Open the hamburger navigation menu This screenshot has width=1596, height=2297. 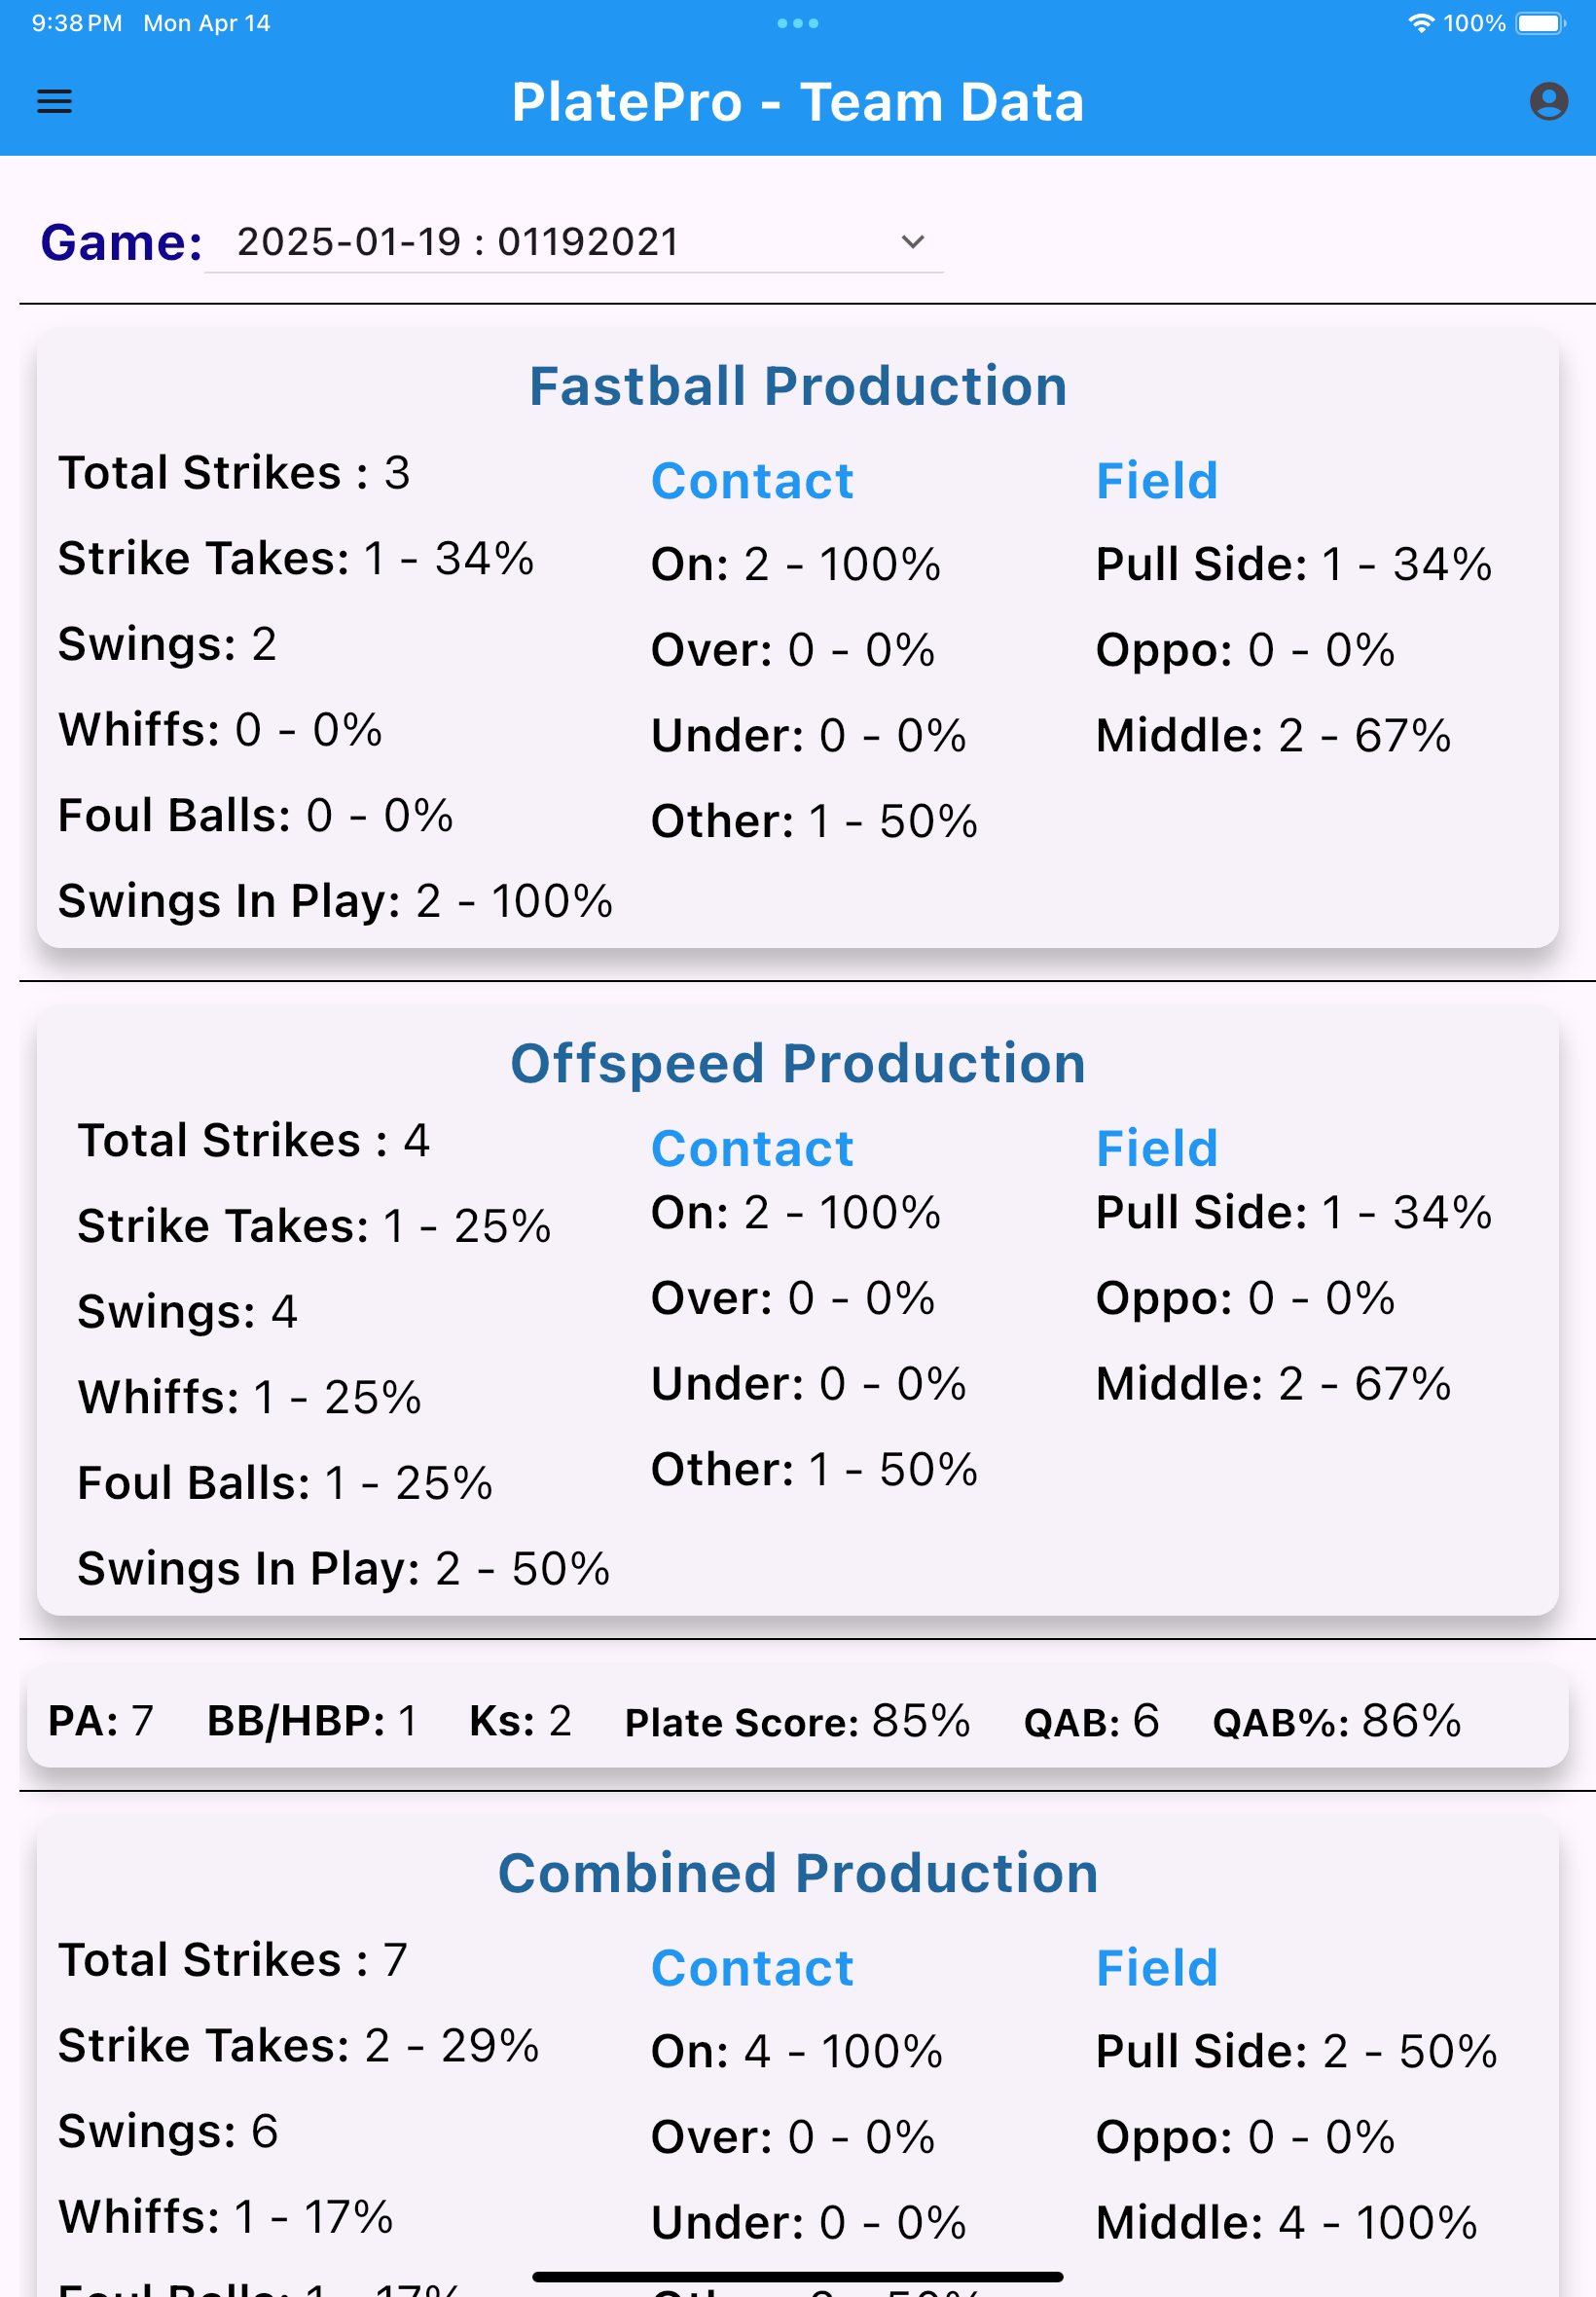point(54,101)
